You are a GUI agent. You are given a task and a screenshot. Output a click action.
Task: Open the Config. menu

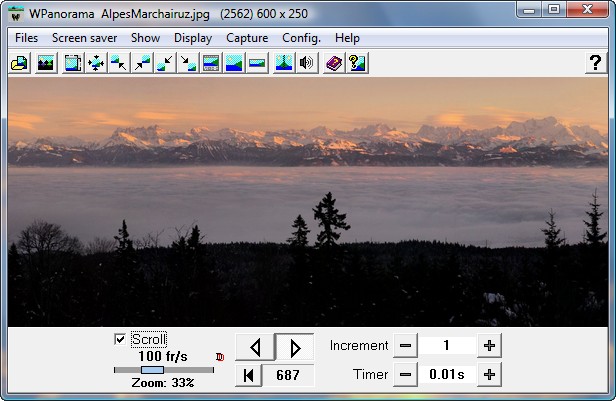[301, 38]
